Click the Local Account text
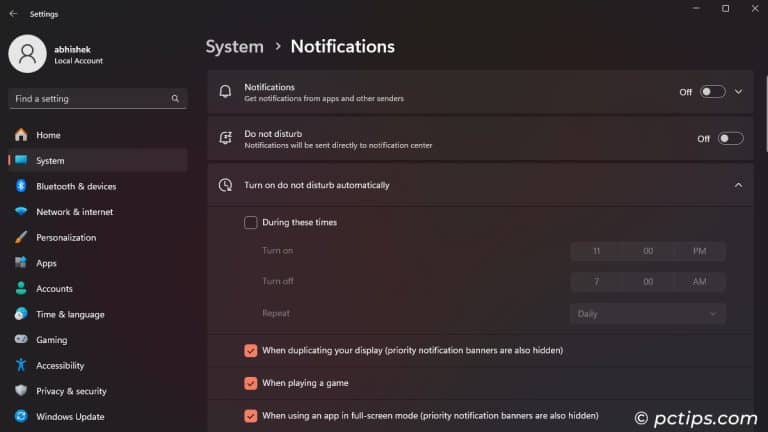The height and width of the screenshot is (432, 768). pyautogui.click(x=78, y=61)
